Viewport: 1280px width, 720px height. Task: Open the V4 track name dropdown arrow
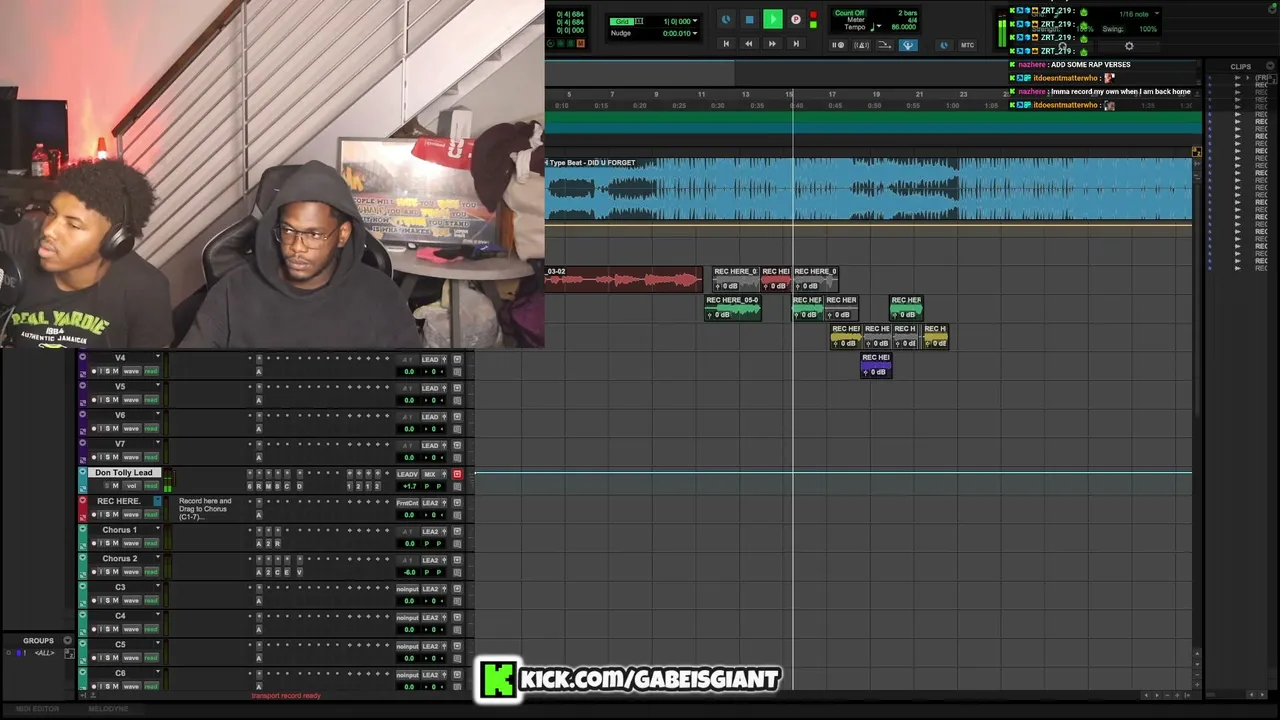pyautogui.click(x=157, y=358)
